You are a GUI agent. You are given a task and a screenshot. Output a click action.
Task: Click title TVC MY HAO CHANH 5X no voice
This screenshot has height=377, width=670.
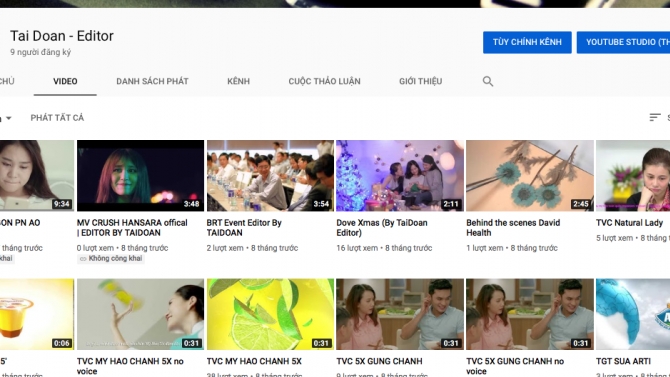coord(130,366)
